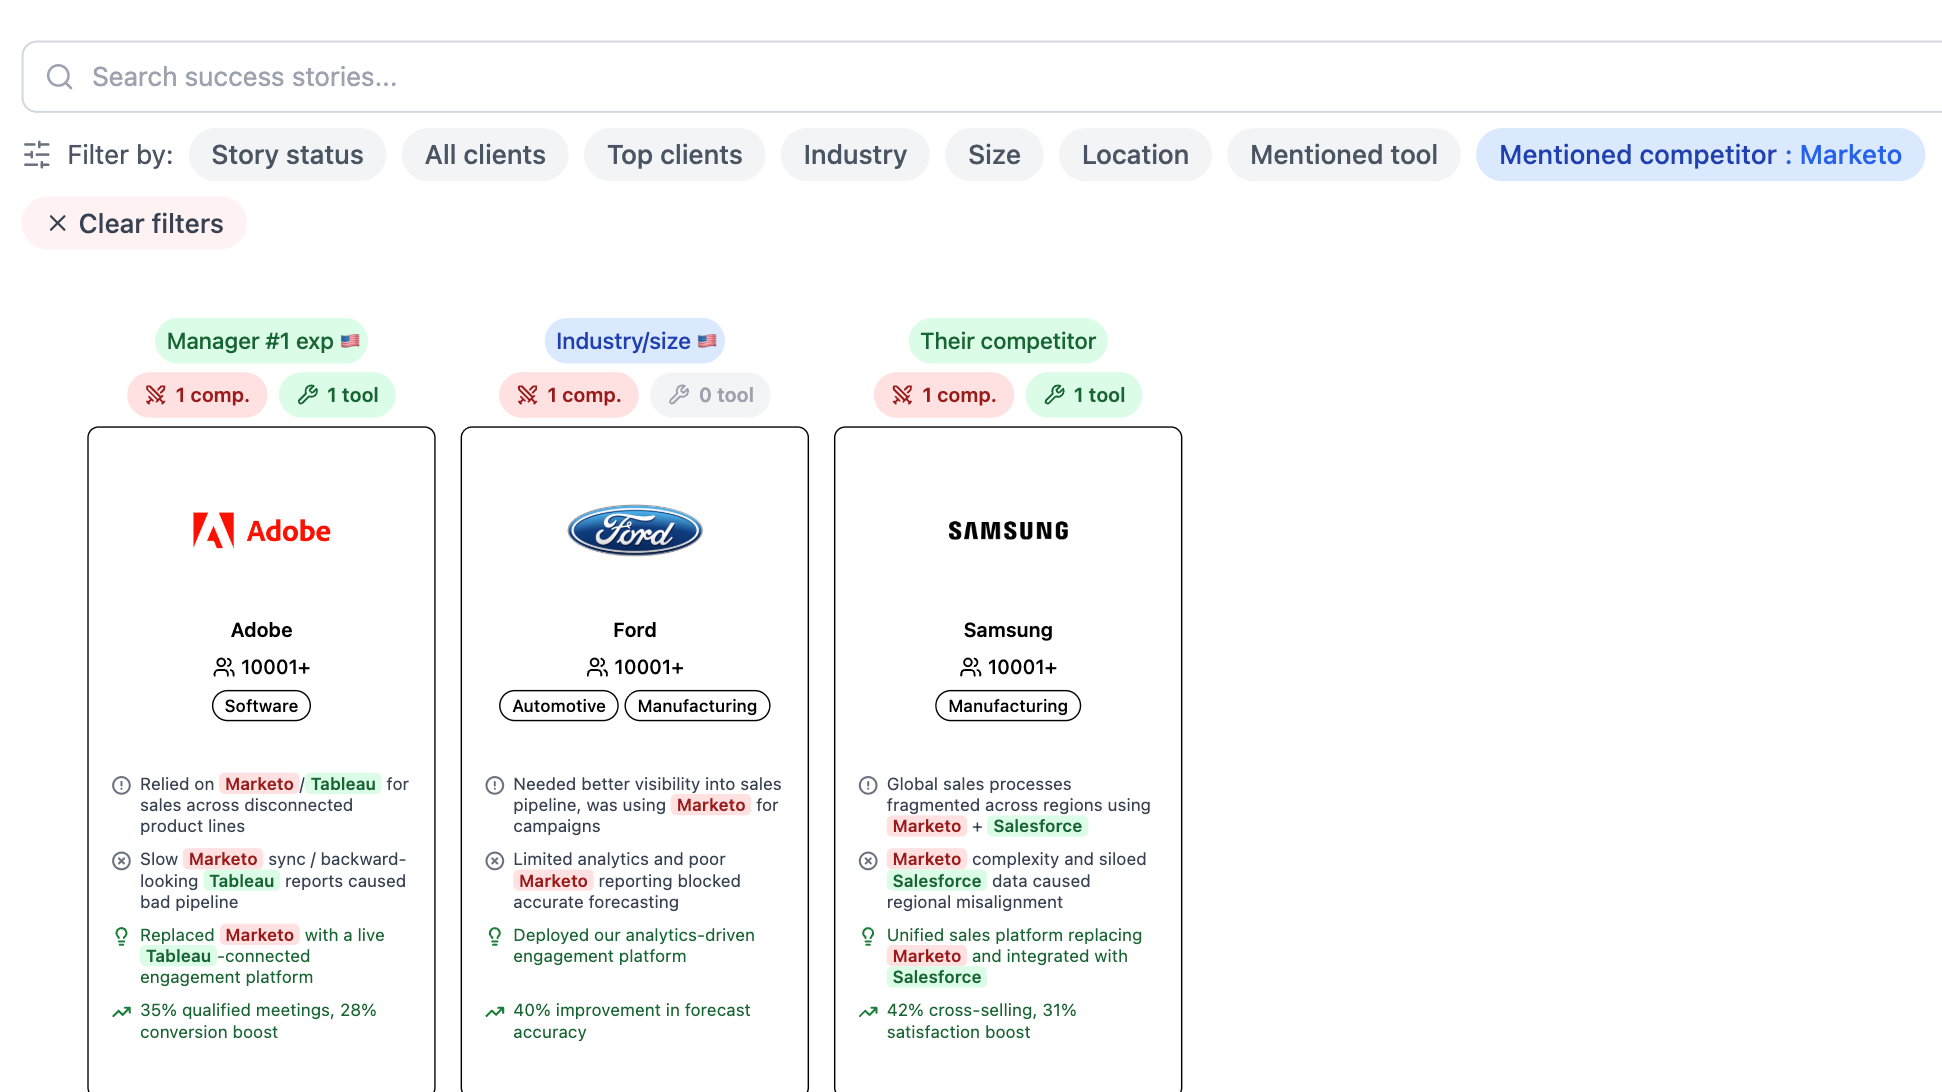
Task: Click the Samsung logo thumbnail
Action: coord(1008,530)
